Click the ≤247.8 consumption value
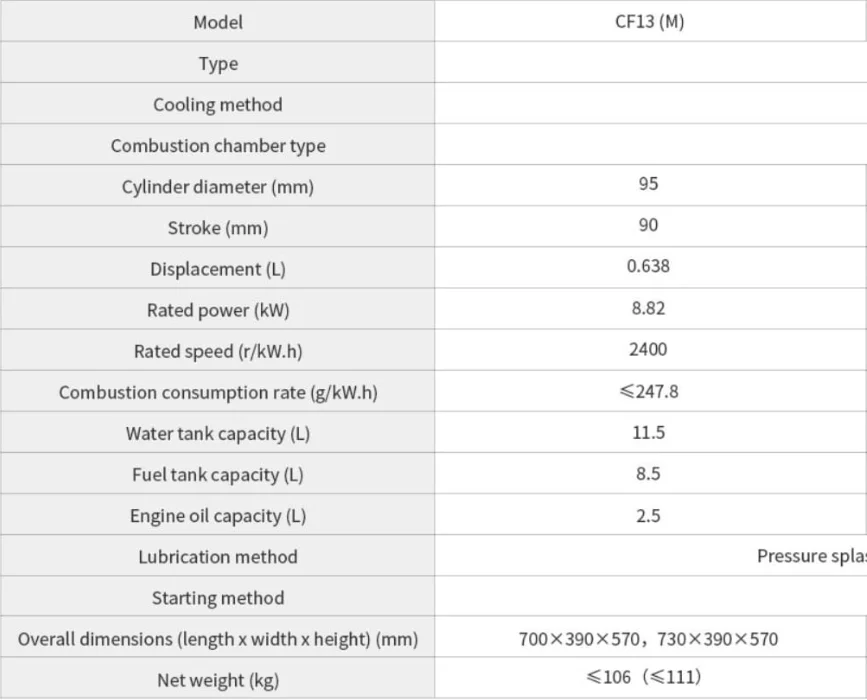The width and height of the screenshot is (867, 700). coord(649,391)
